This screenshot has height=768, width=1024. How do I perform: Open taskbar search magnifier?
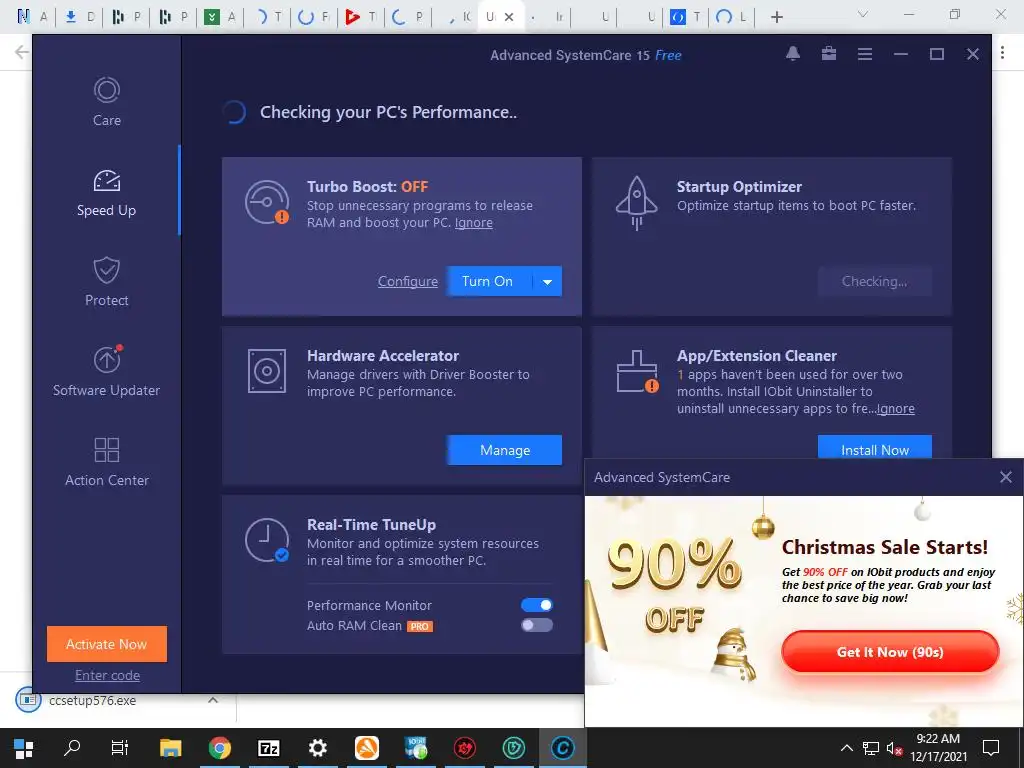pyautogui.click(x=72, y=747)
